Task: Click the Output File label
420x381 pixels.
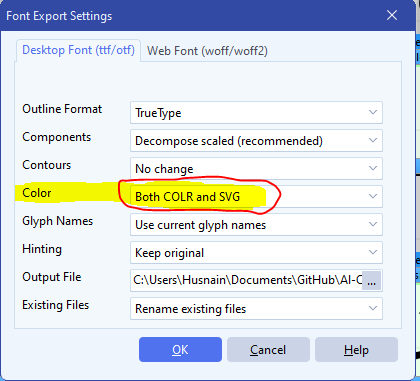Action: pyautogui.click(x=52, y=277)
